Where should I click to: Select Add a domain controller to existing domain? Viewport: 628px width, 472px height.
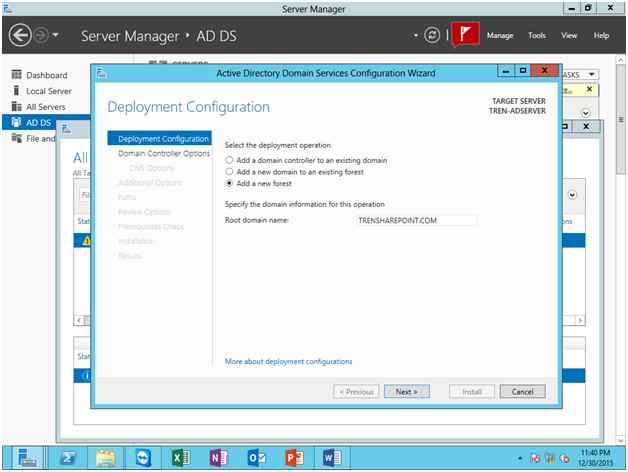229,160
